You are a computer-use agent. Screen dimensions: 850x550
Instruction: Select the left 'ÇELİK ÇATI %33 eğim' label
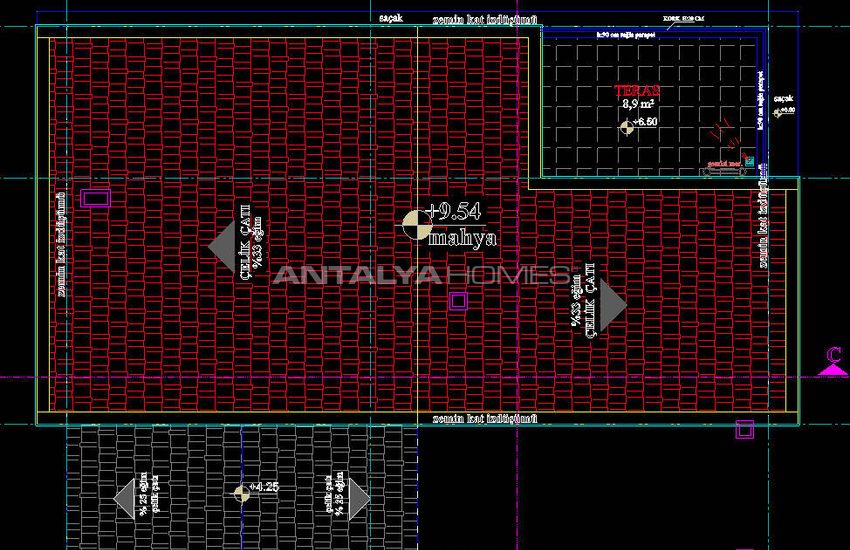point(252,242)
